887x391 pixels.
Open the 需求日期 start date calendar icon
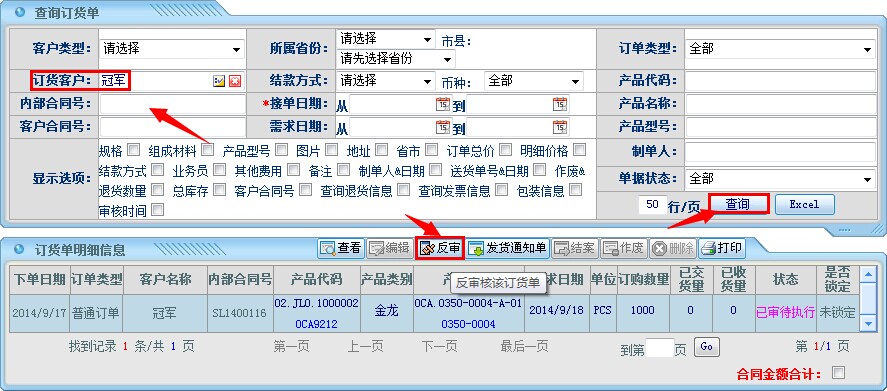pos(442,127)
